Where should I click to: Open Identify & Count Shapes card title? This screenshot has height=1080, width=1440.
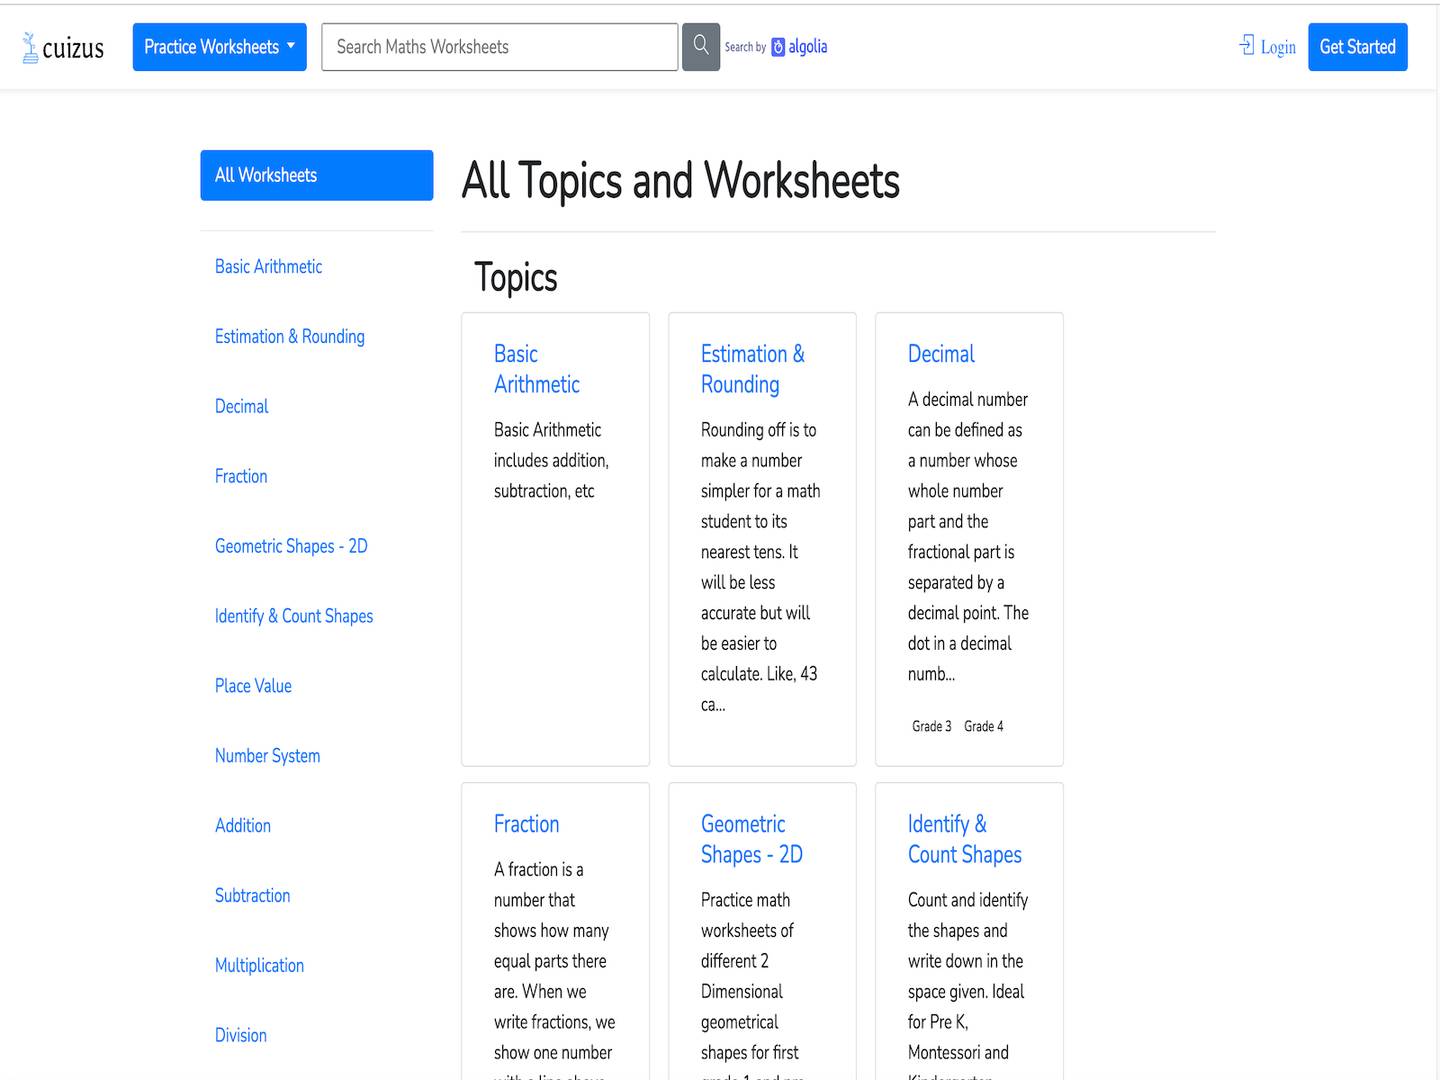[964, 839]
